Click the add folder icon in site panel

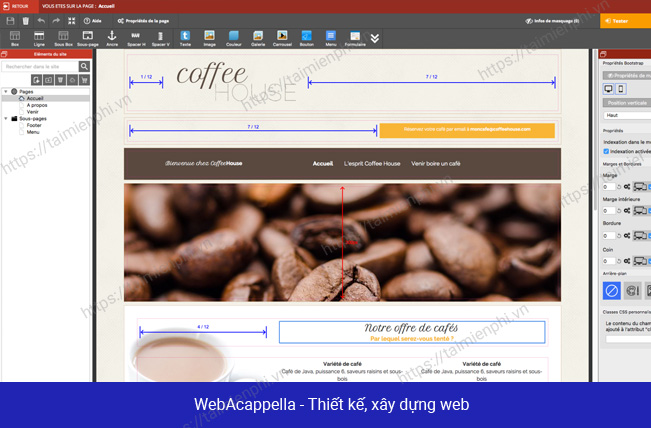coord(48,80)
